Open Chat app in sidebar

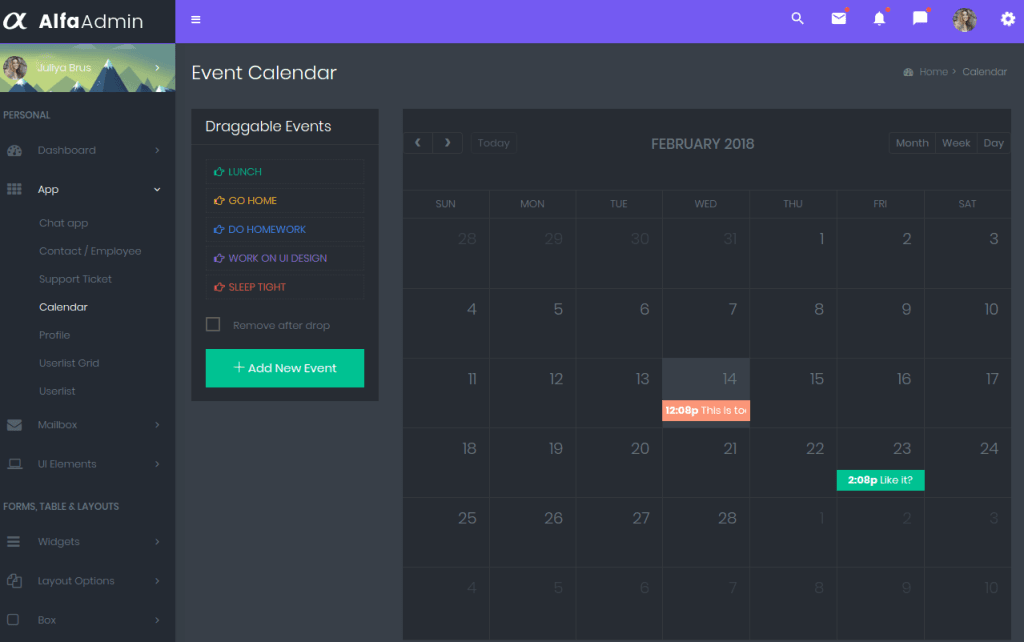point(63,223)
